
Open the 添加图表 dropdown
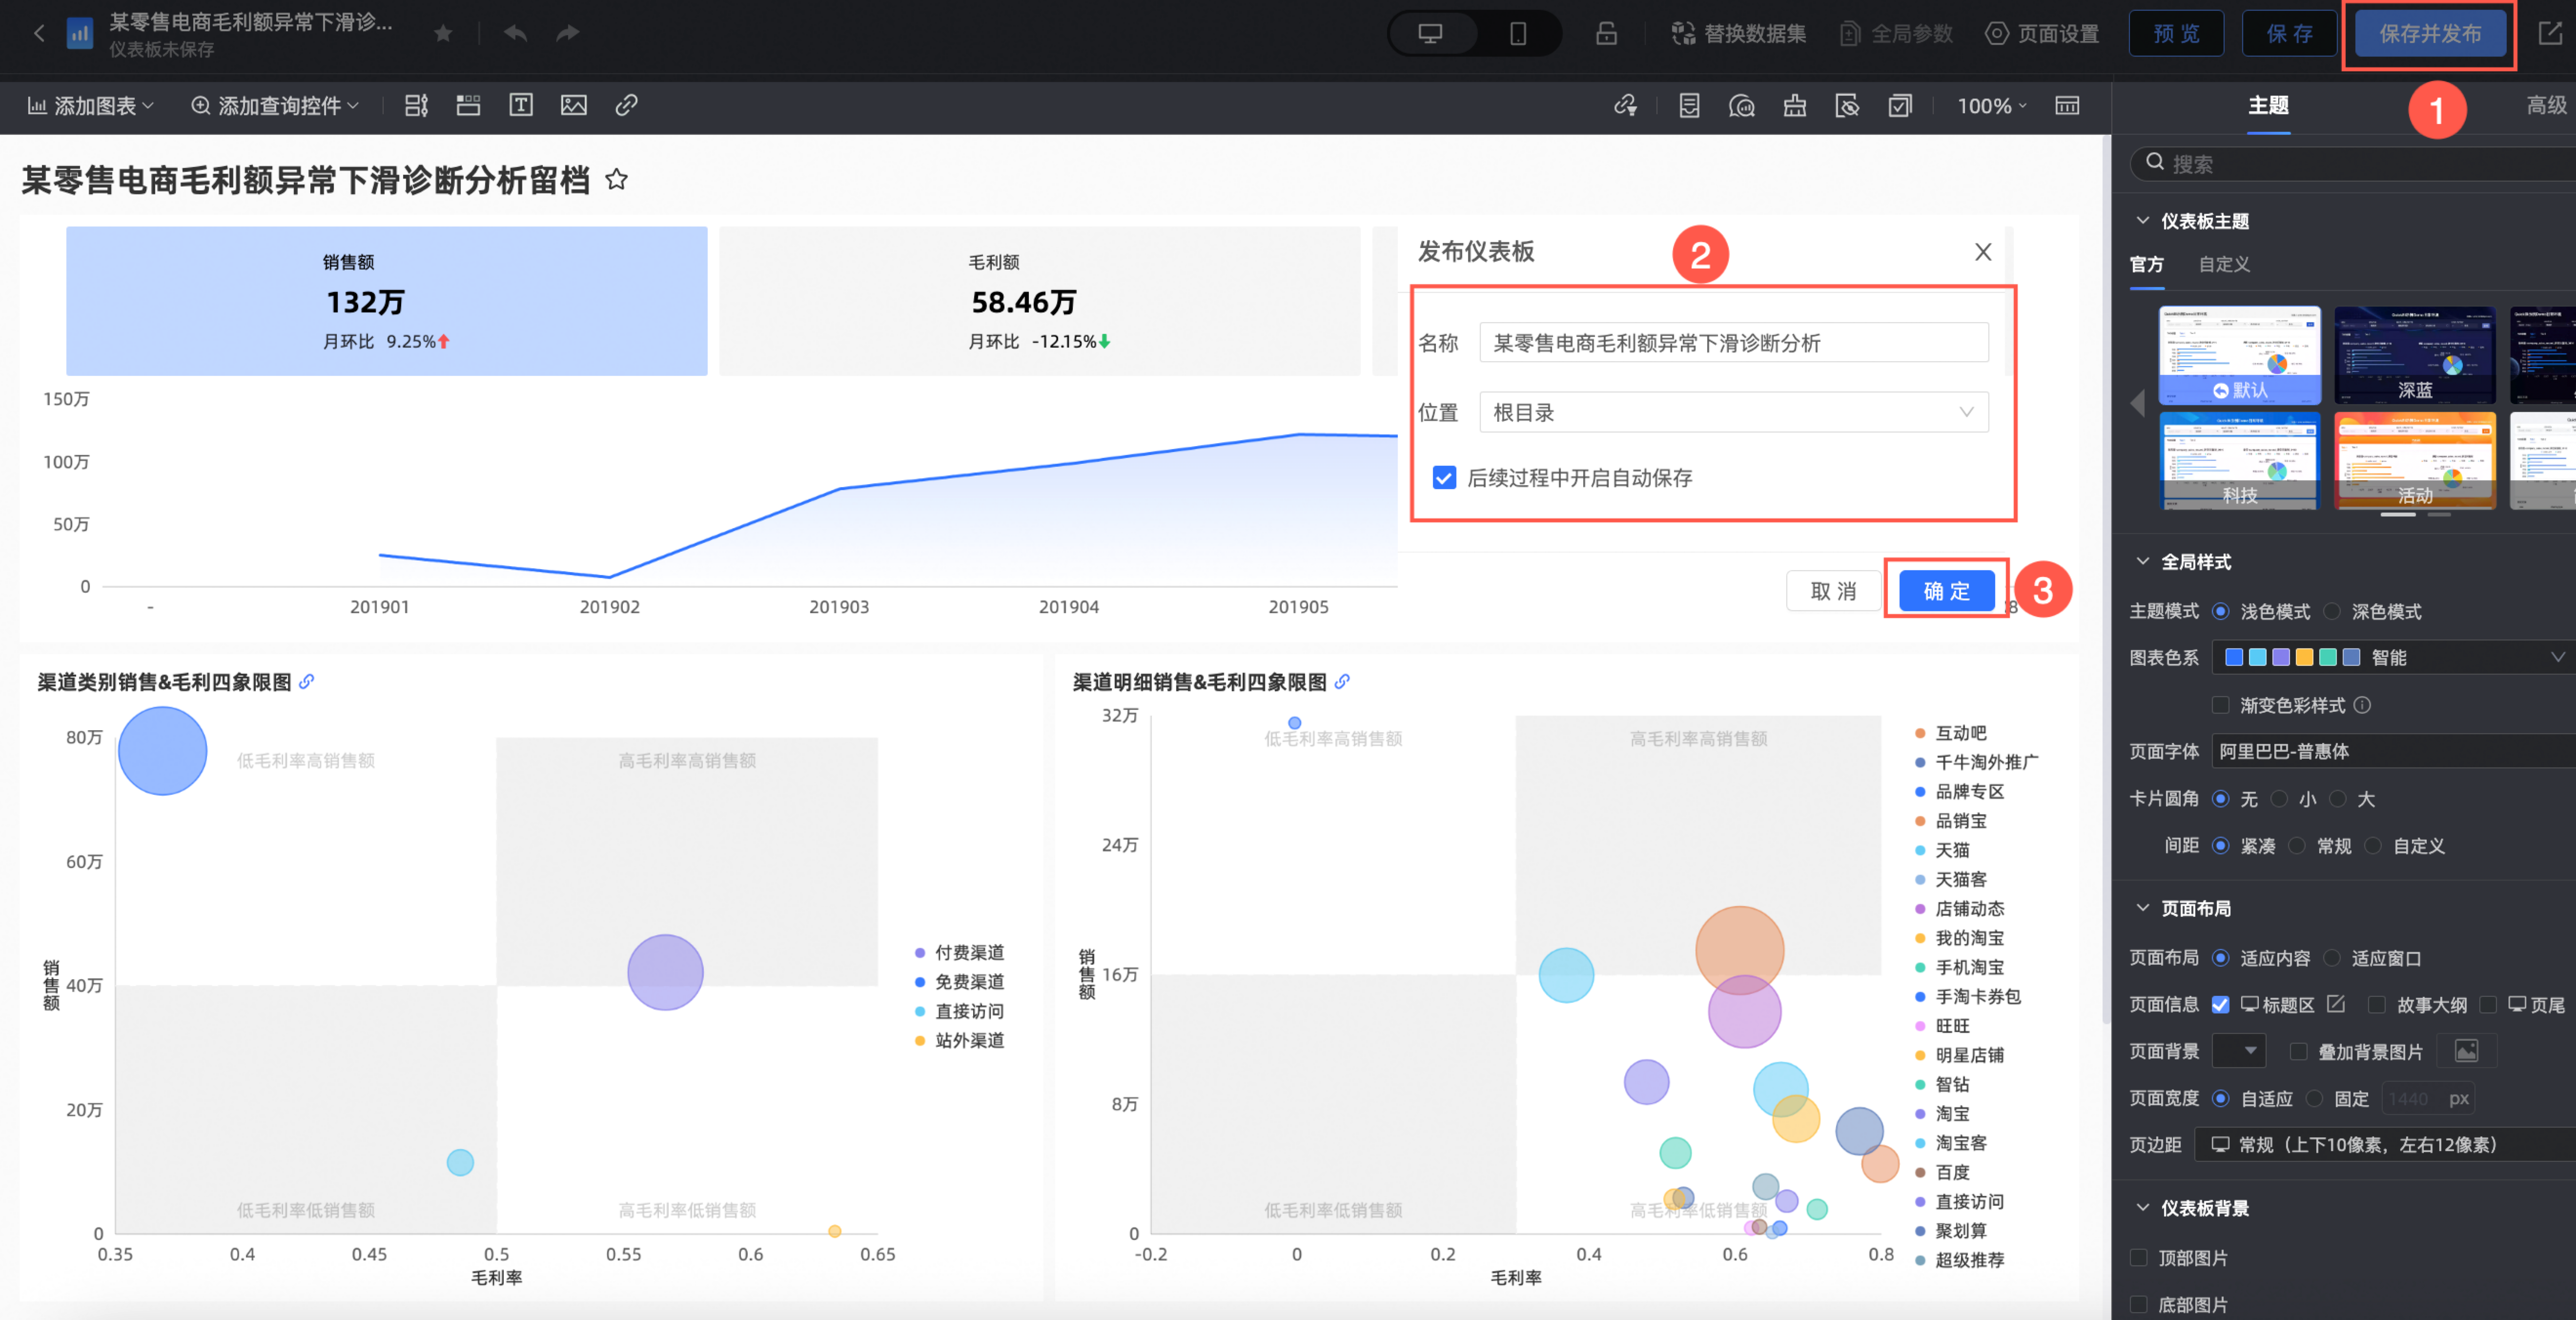91,105
